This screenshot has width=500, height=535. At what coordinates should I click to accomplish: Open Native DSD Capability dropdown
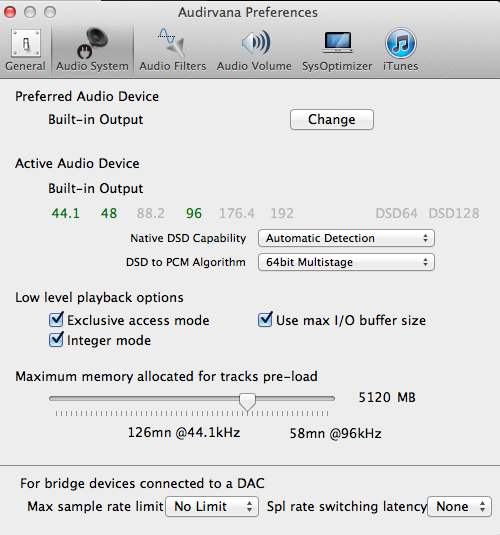click(346, 238)
